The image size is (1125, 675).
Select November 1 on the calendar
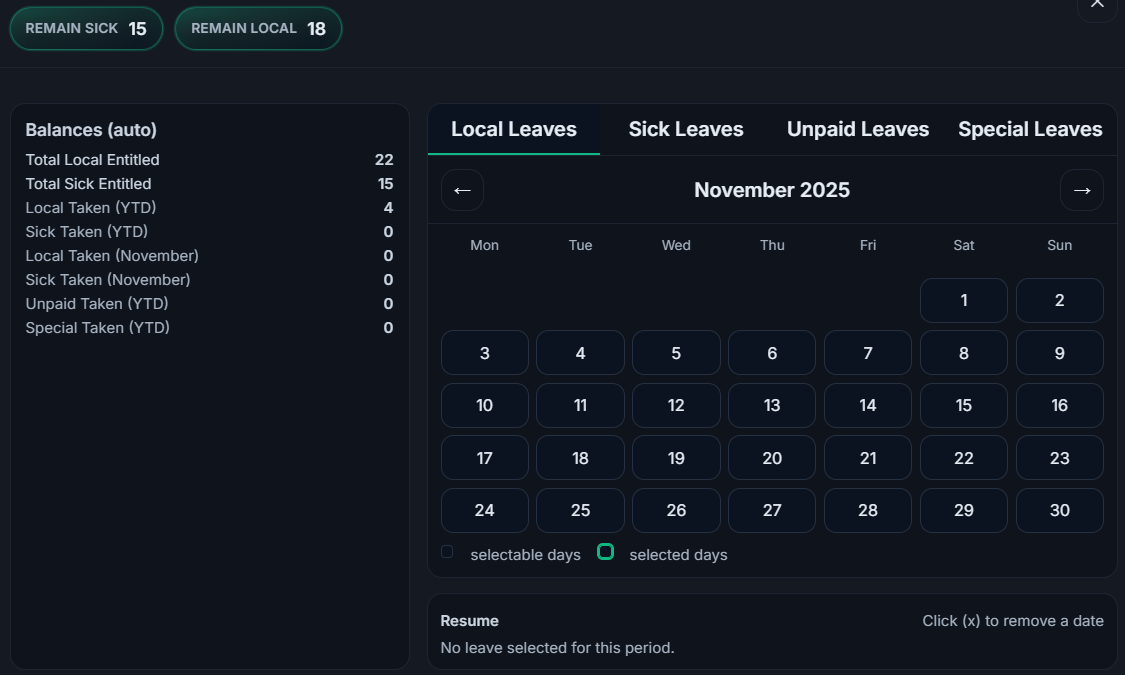click(963, 300)
